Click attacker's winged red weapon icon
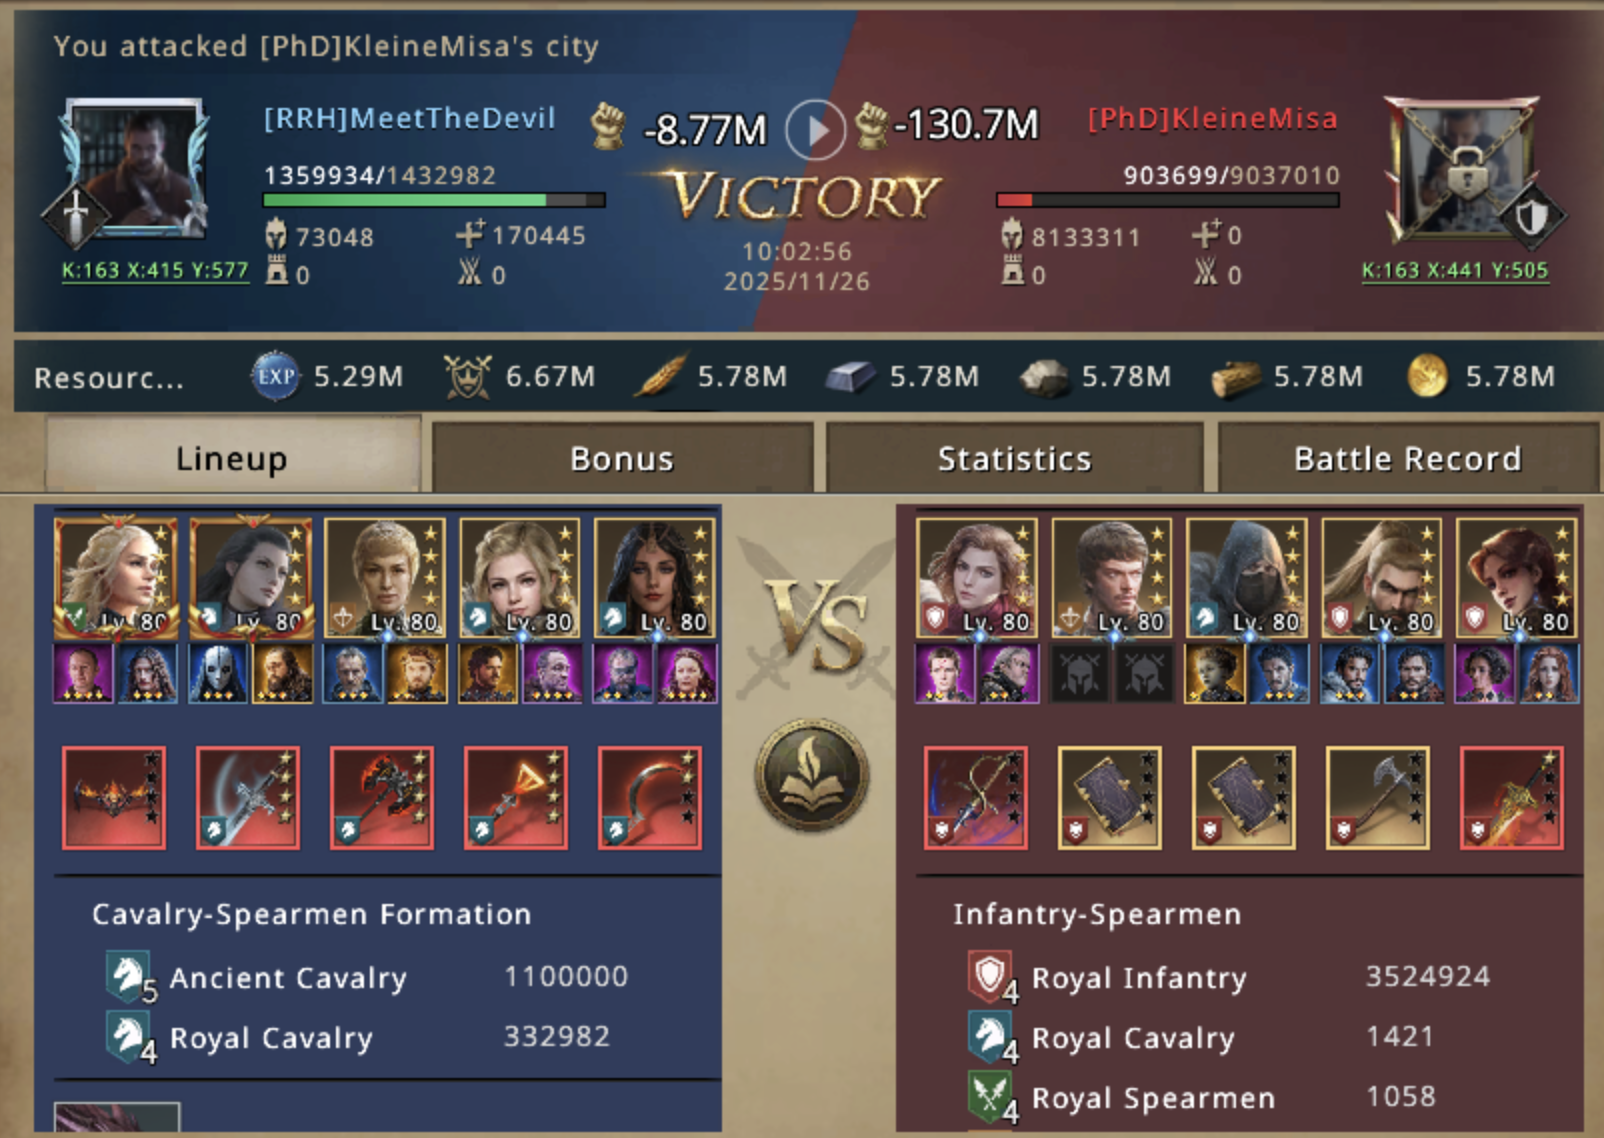This screenshot has width=1604, height=1138. click(114, 797)
